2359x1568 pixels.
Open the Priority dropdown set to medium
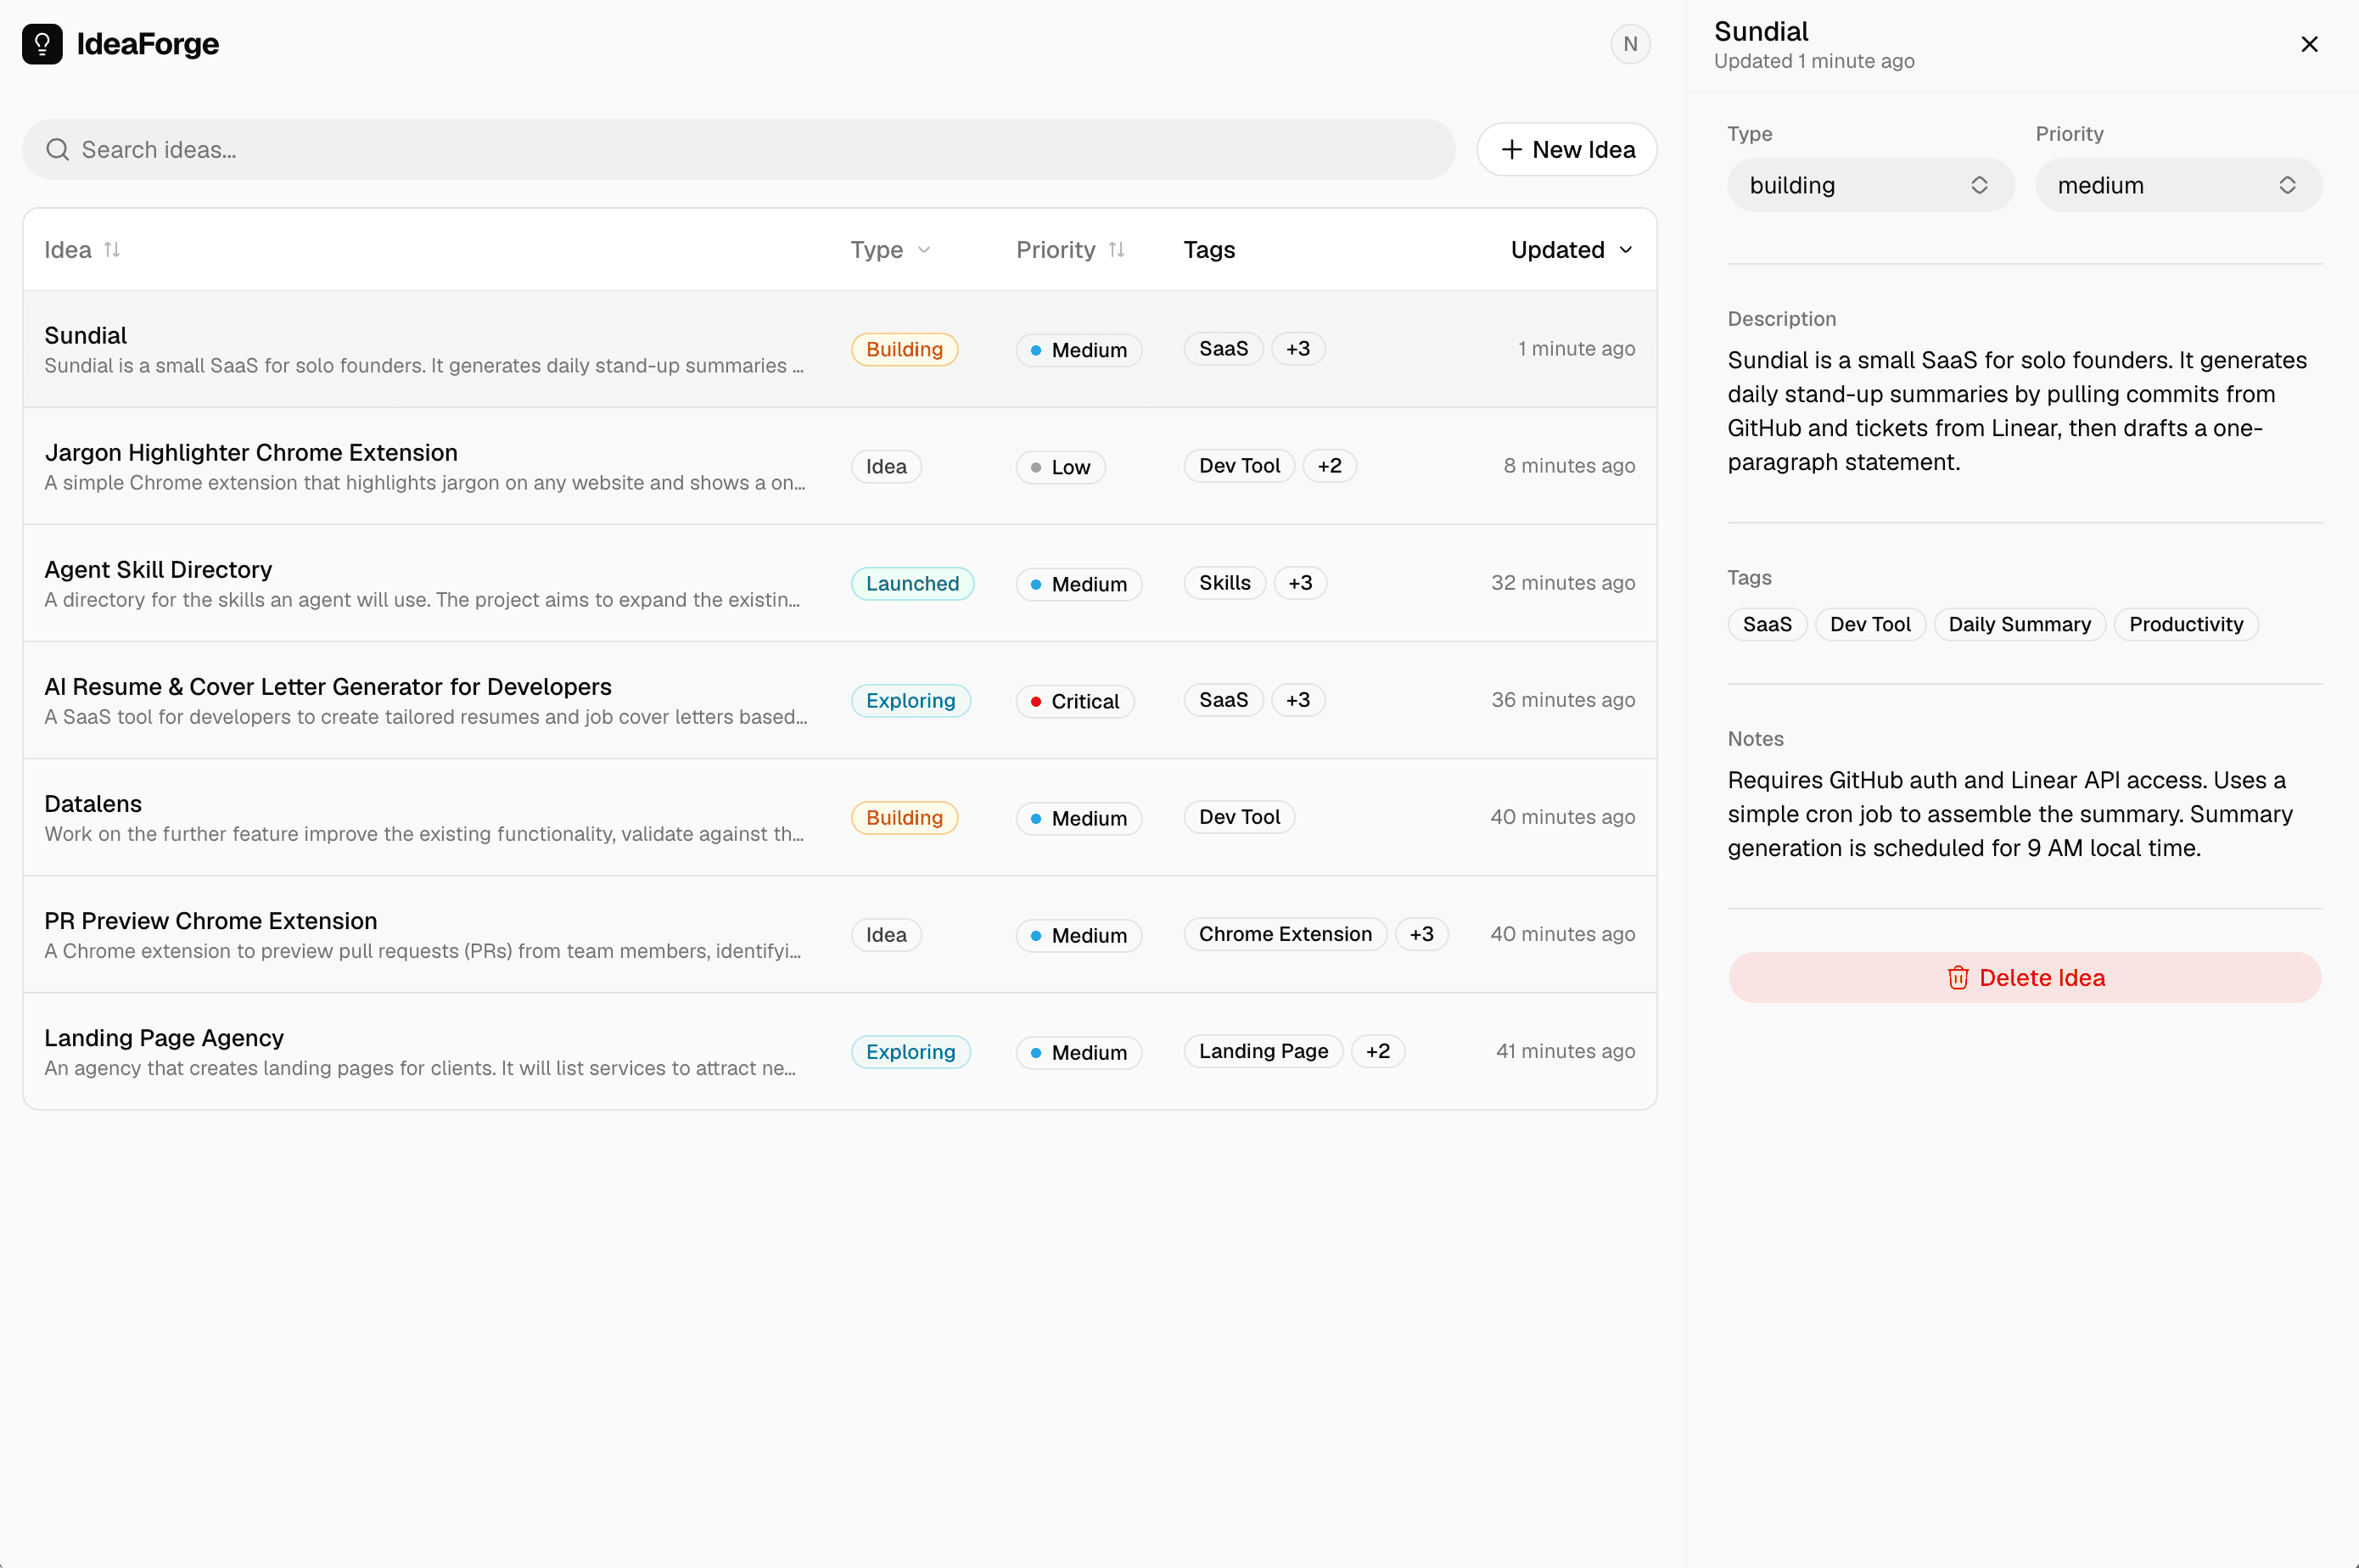coord(2178,185)
